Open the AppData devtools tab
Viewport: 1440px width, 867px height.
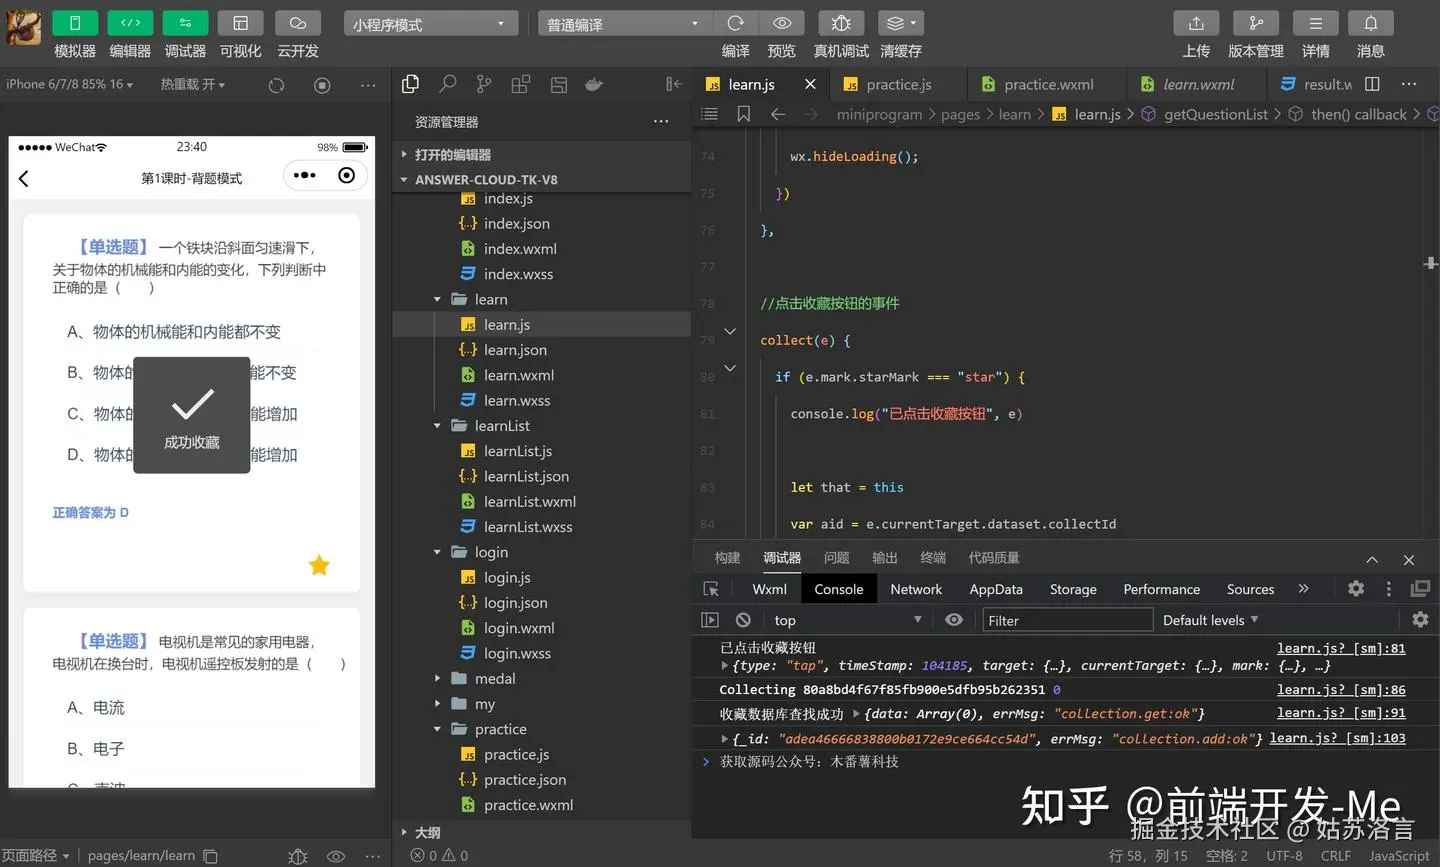click(996, 590)
